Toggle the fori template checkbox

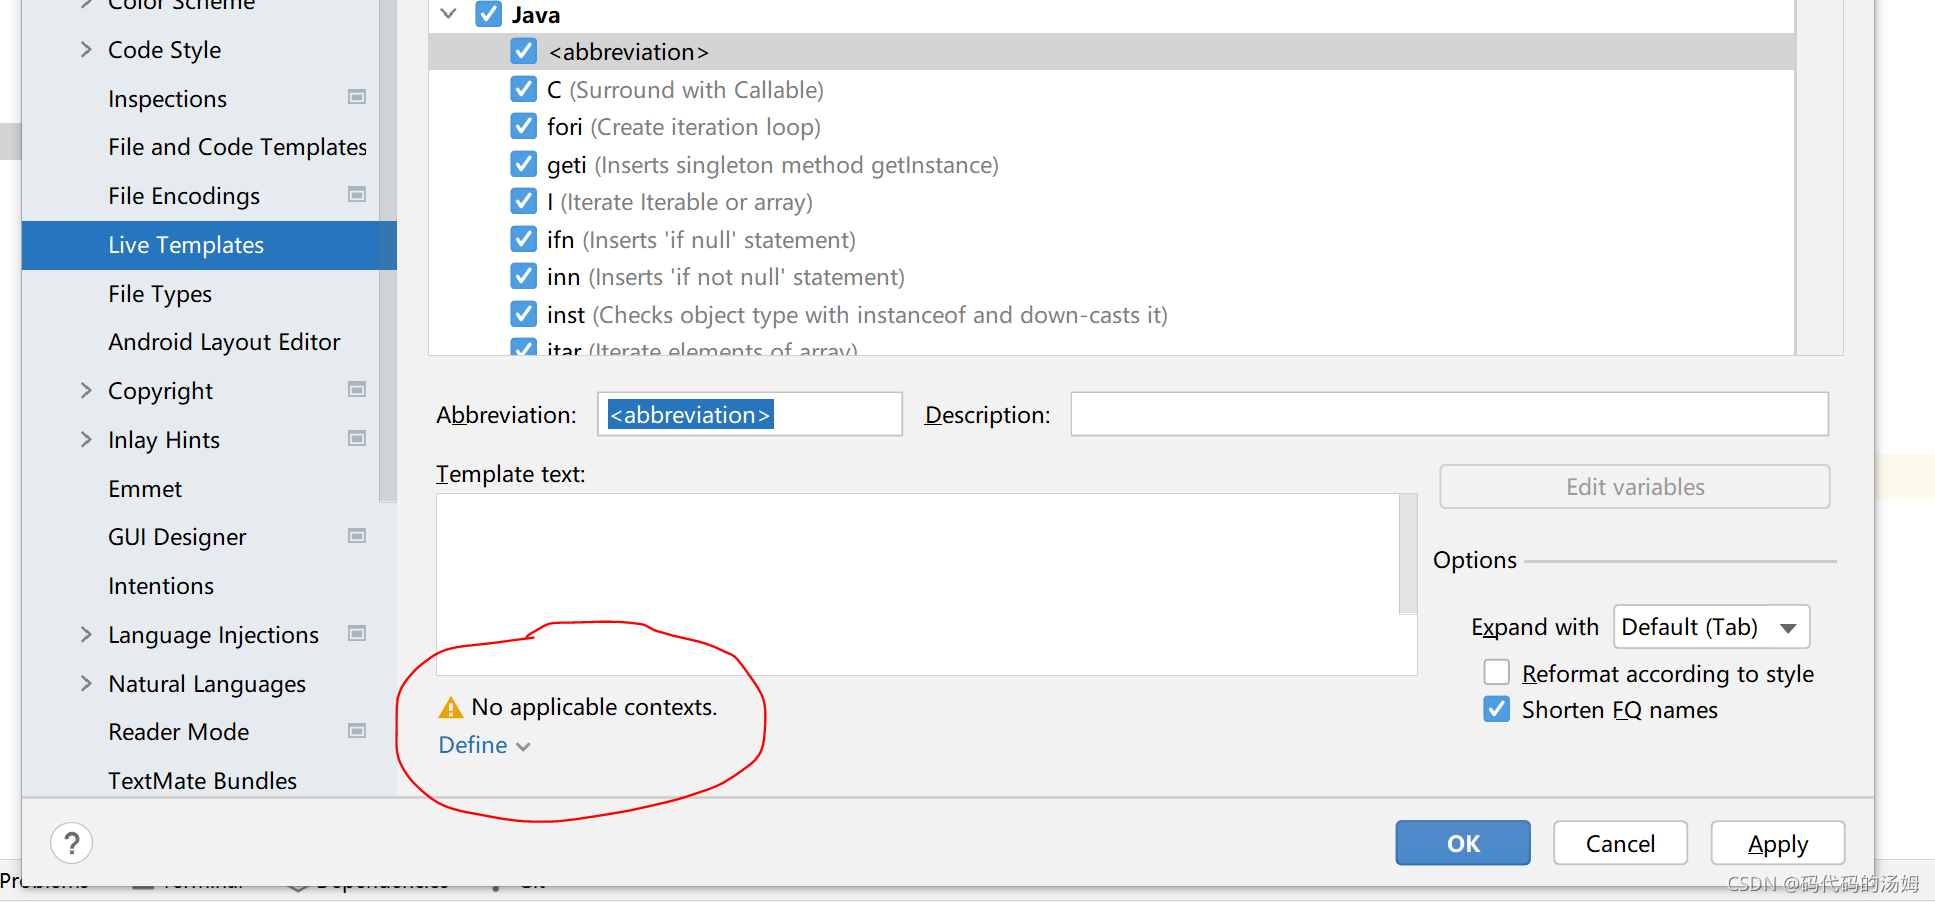(523, 126)
